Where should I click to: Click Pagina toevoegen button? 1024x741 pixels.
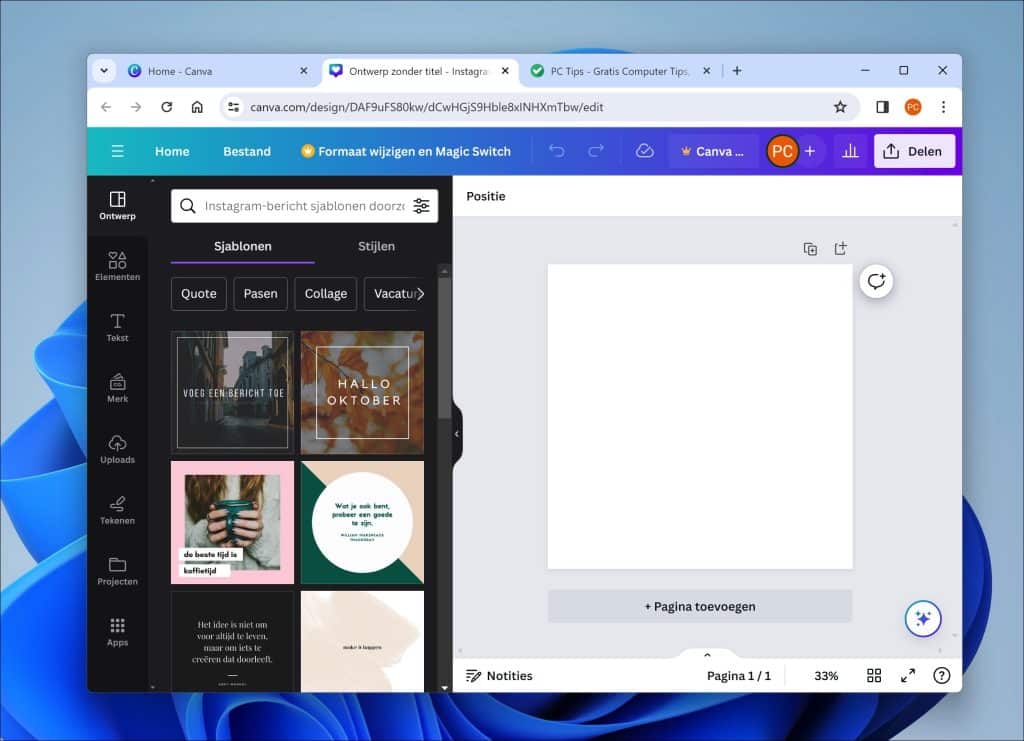tap(700, 607)
